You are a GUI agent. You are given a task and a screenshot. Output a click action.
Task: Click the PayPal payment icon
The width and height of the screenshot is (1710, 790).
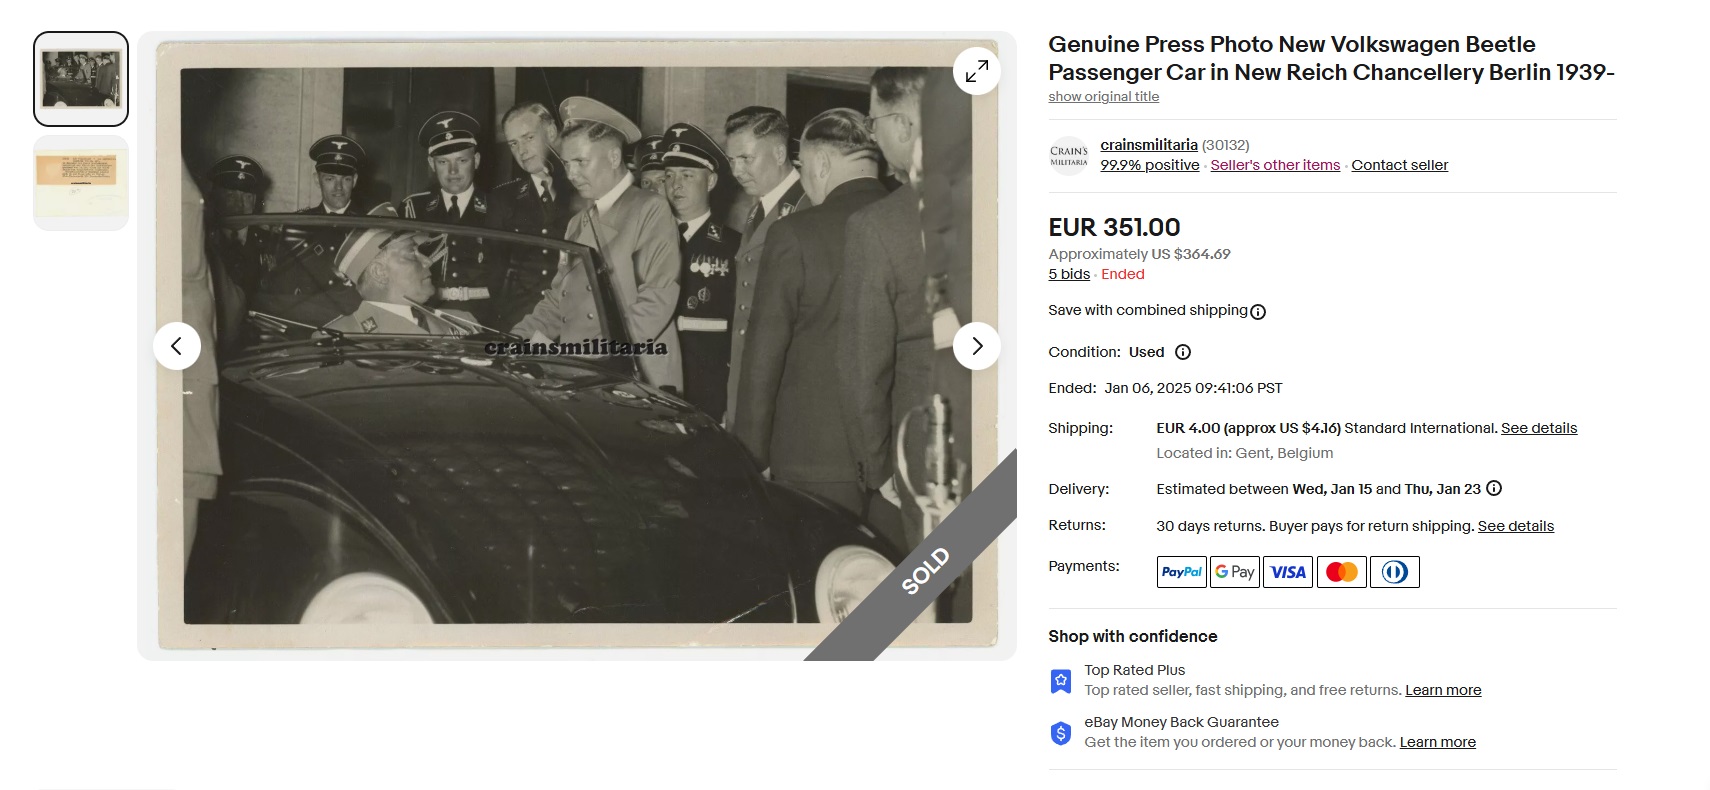pos(1182,572)
